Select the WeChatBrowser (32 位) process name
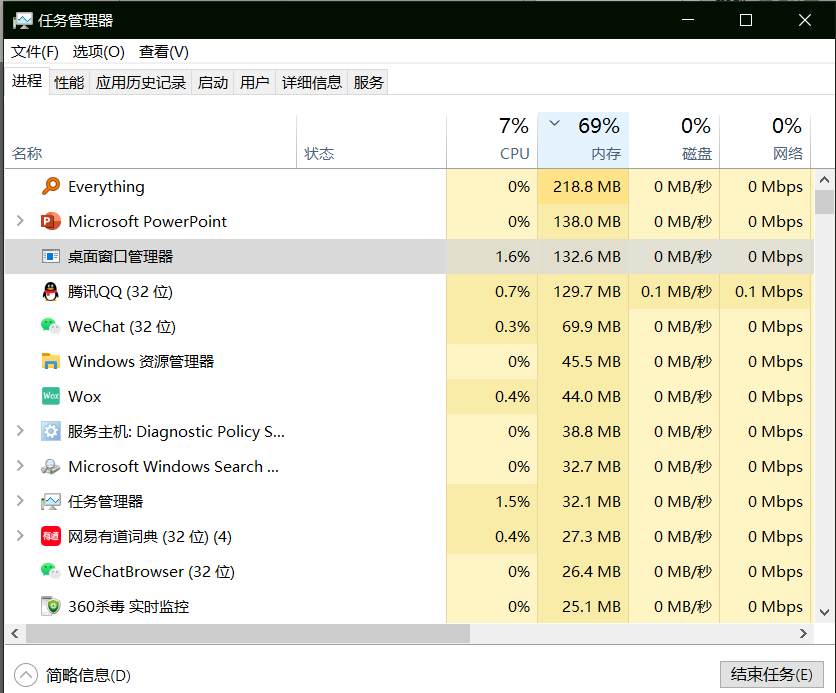Screen dimensions: 836x693 (x=151, y=571)
